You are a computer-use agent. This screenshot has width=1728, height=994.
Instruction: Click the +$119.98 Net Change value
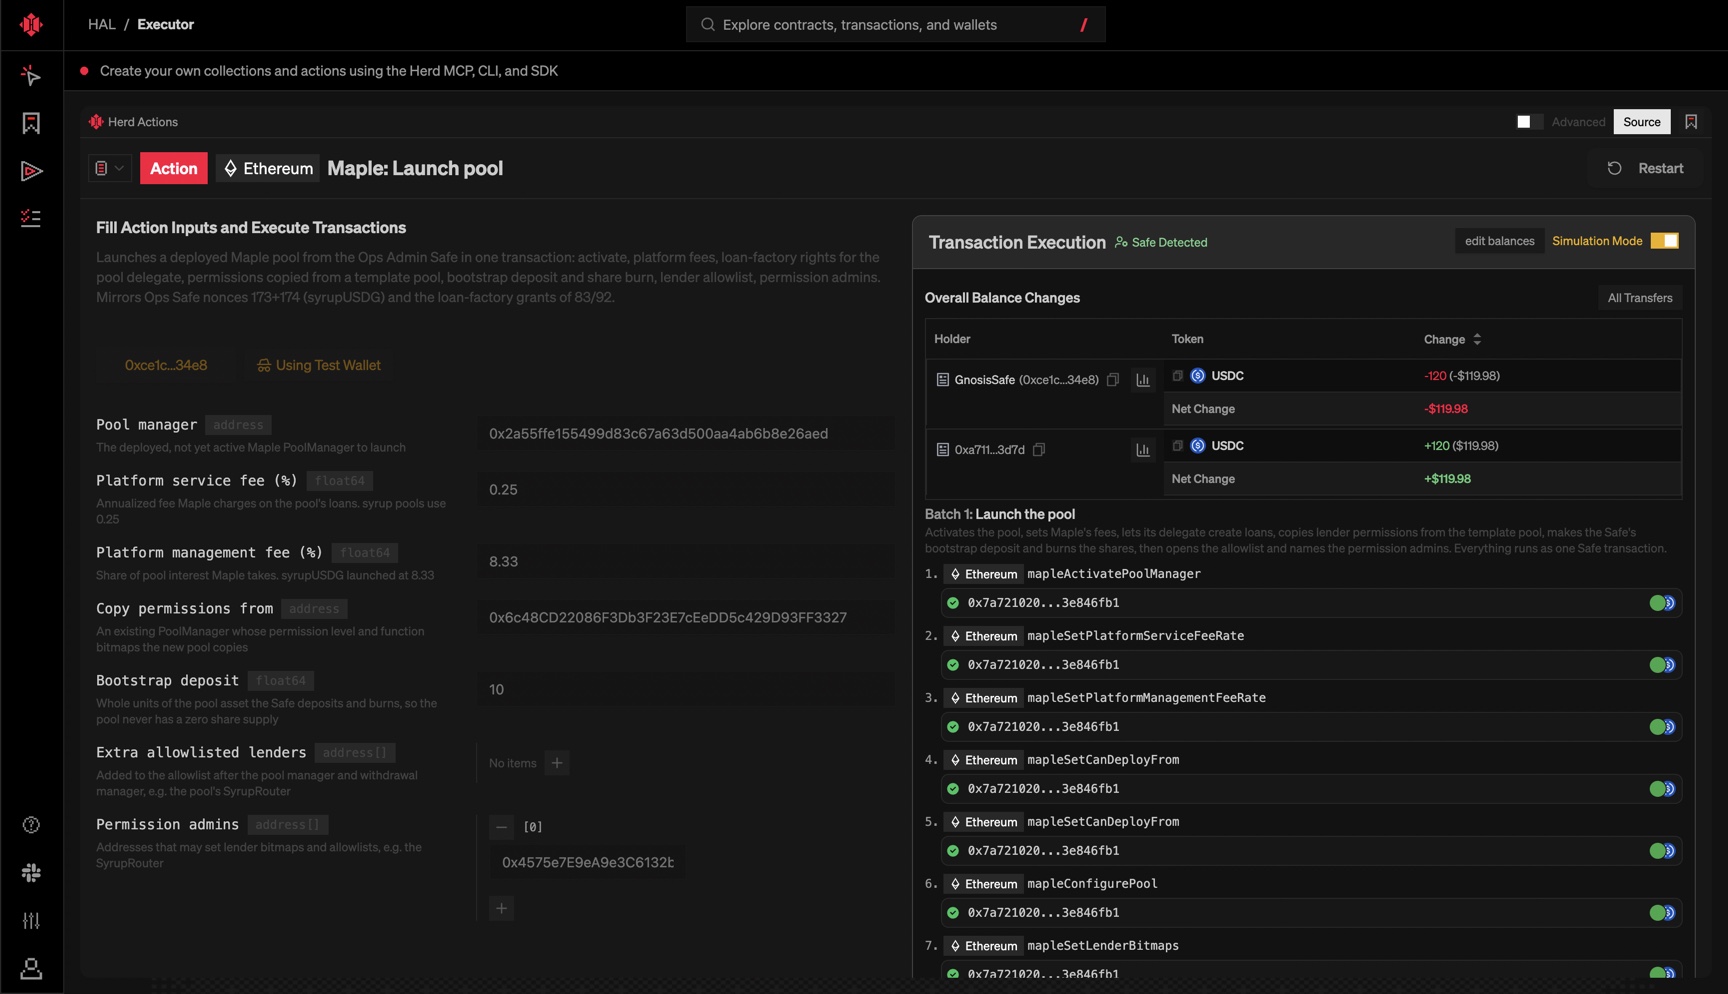click(1447, 479)
